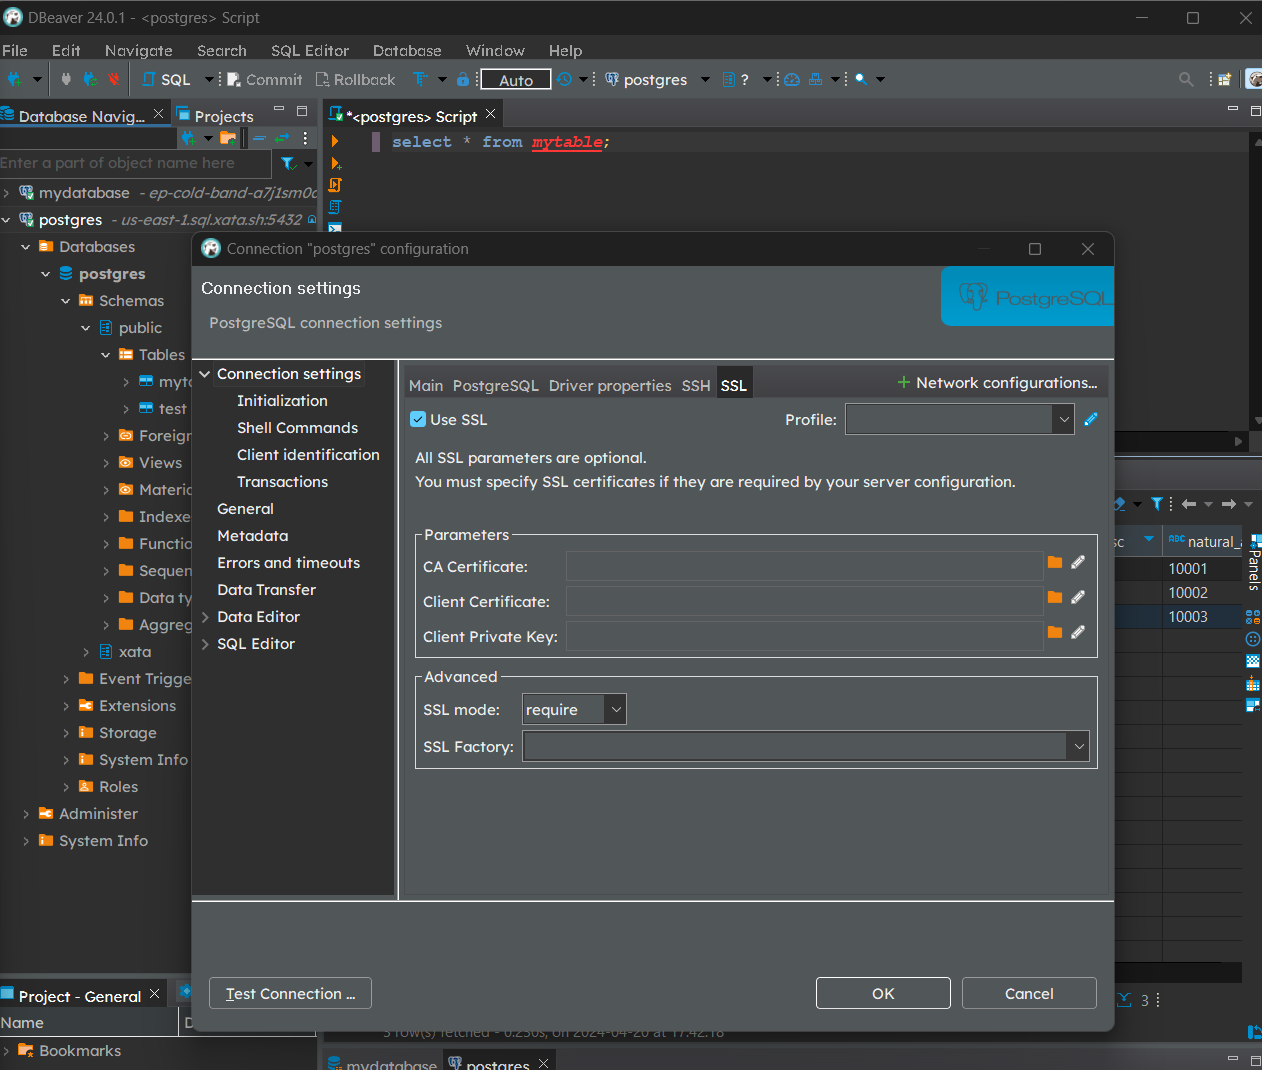Browse for Client Private Key folder icon

1054,633
